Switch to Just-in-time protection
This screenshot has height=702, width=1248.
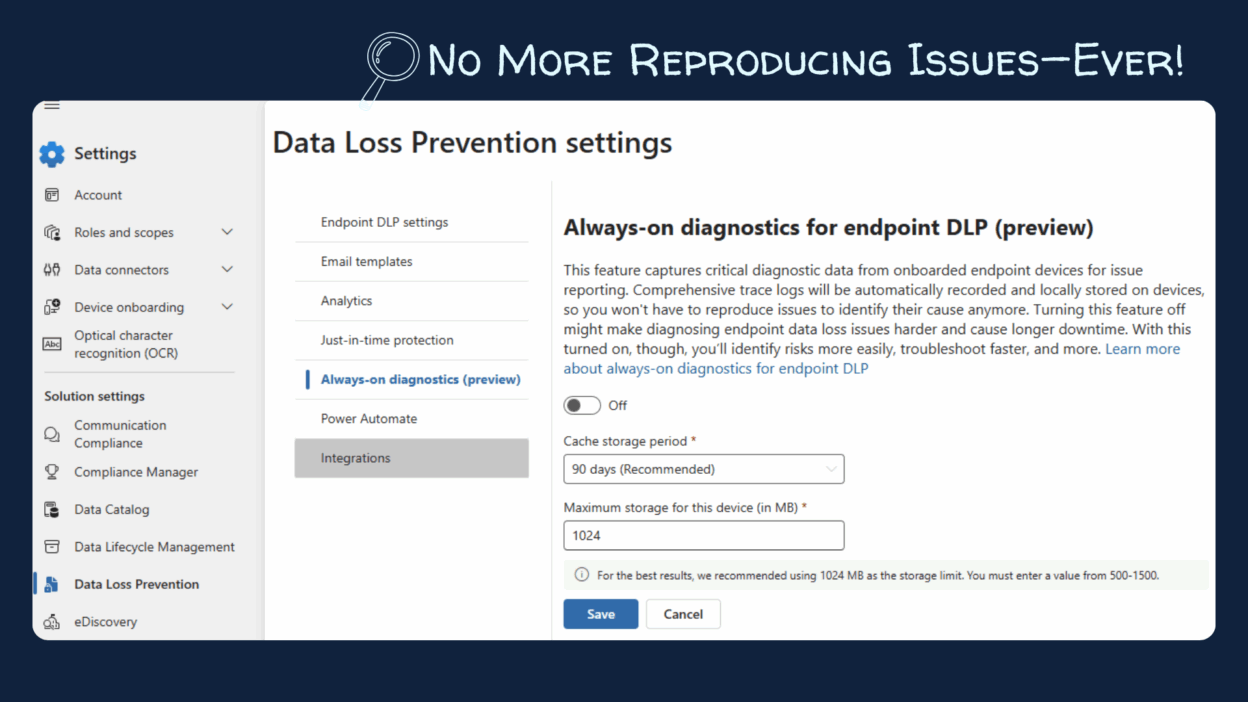pos(387,340)
